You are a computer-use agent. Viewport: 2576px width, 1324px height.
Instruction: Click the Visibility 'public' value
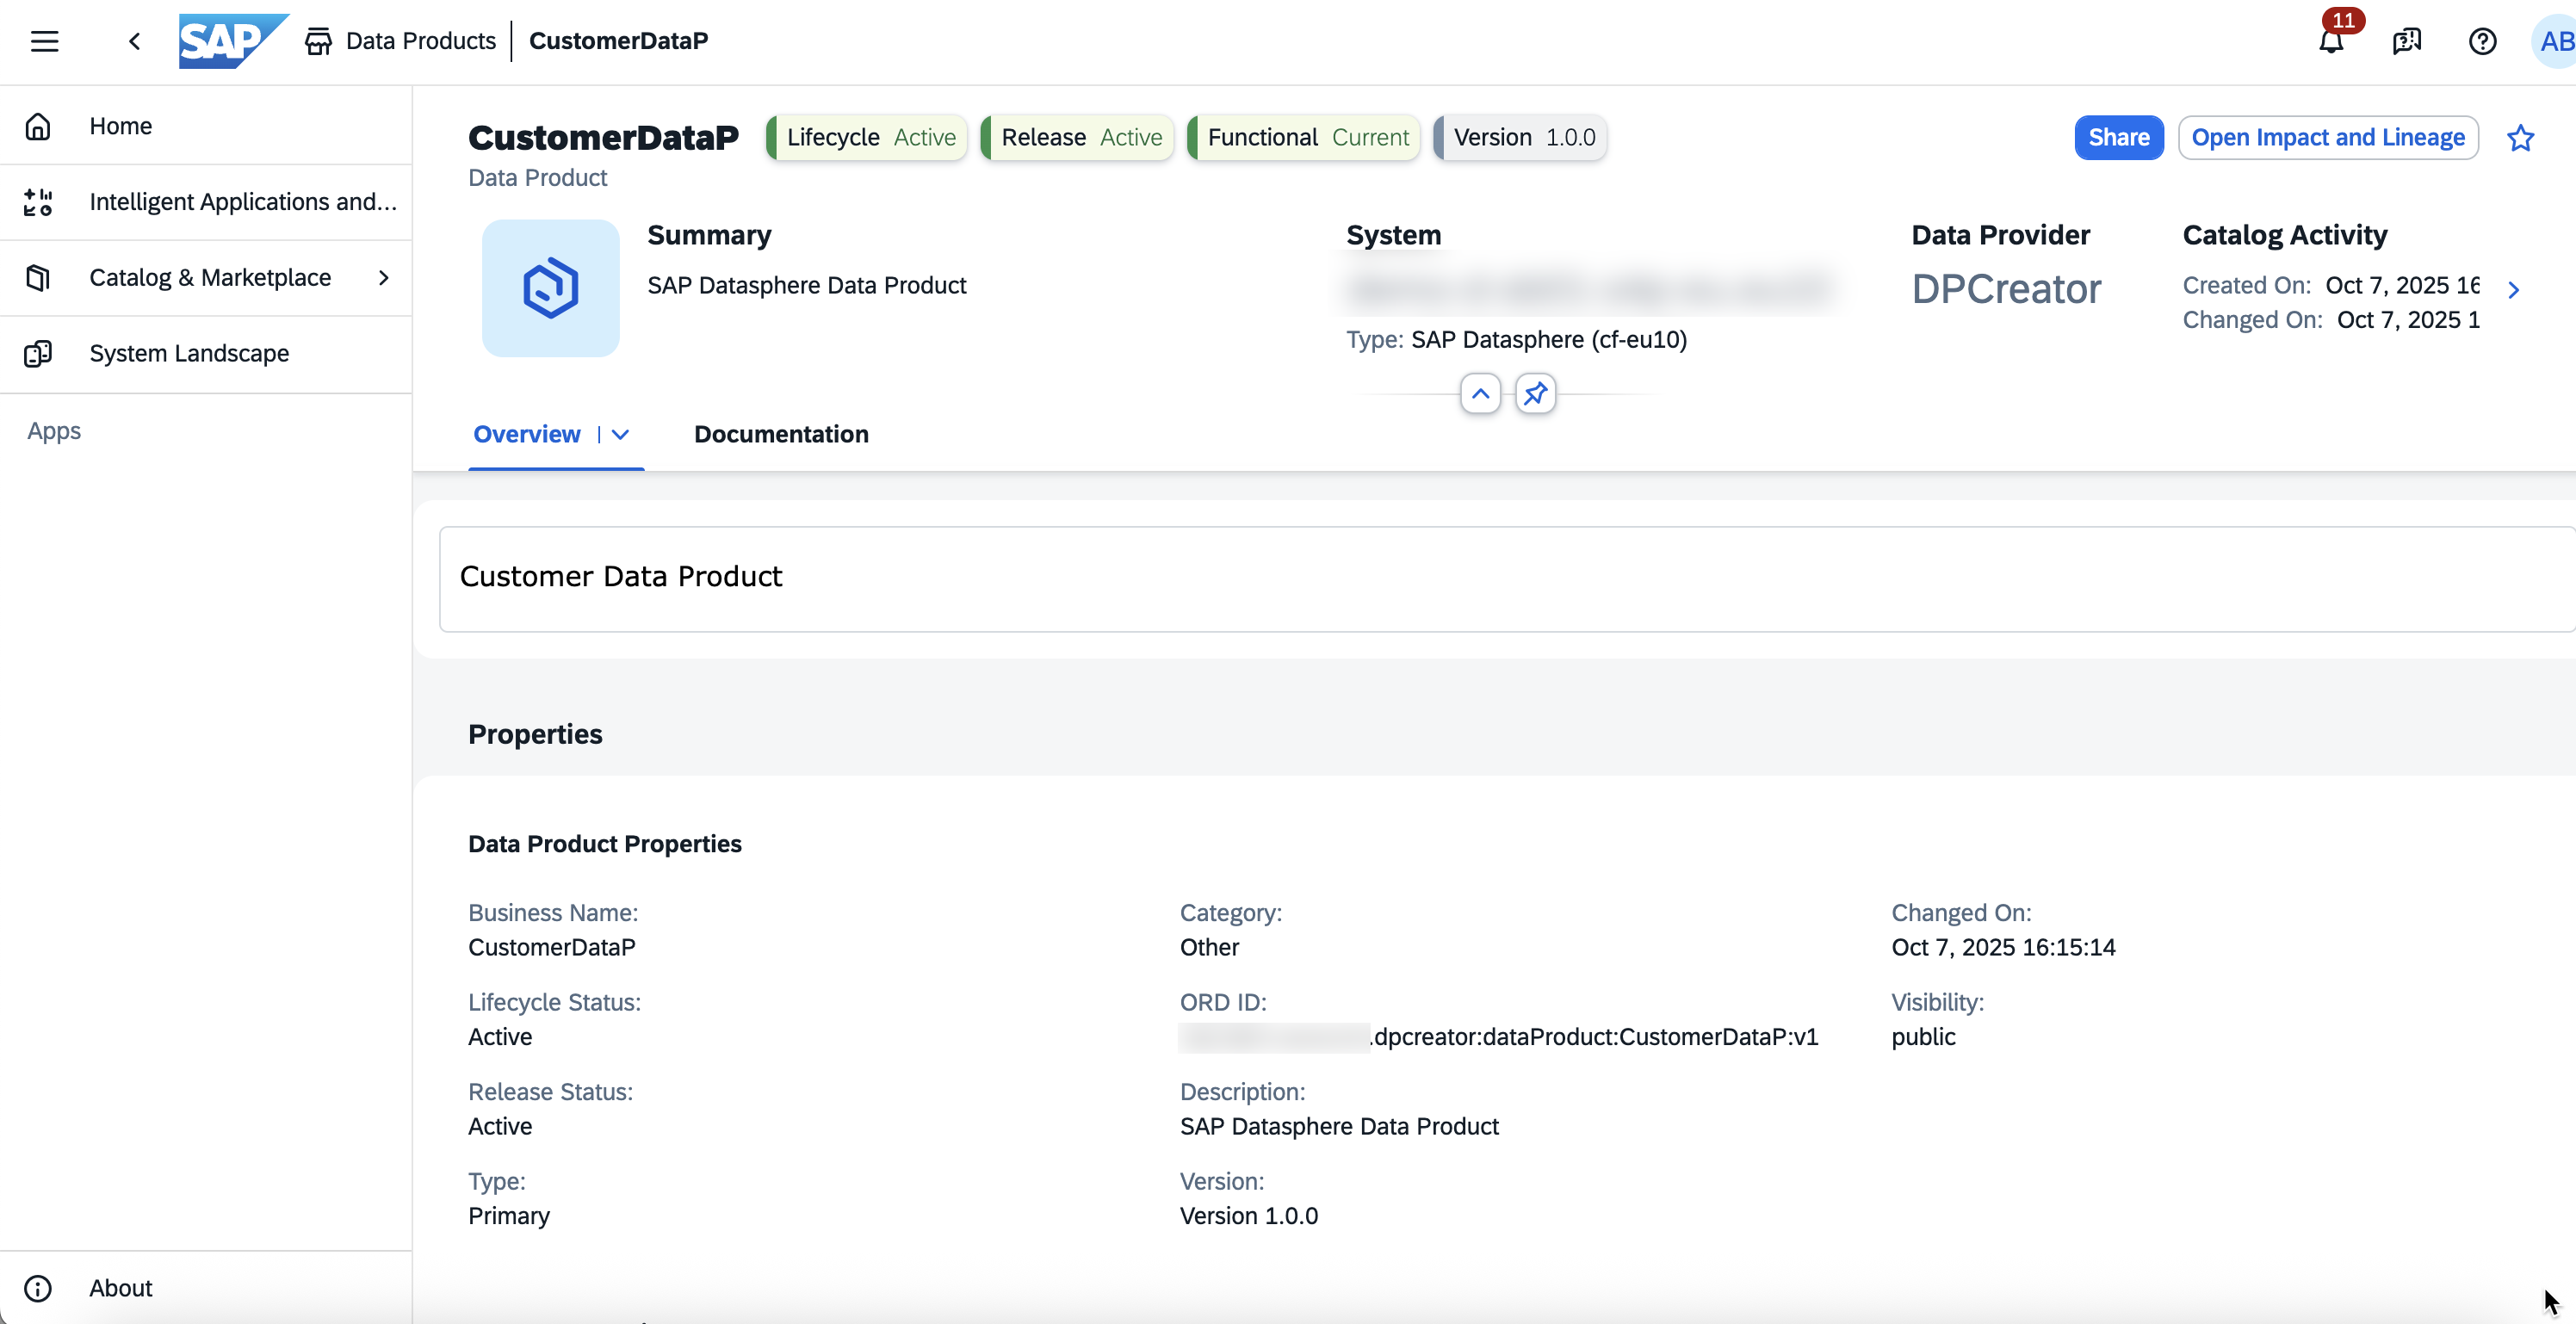(x=1923, y=1037)
